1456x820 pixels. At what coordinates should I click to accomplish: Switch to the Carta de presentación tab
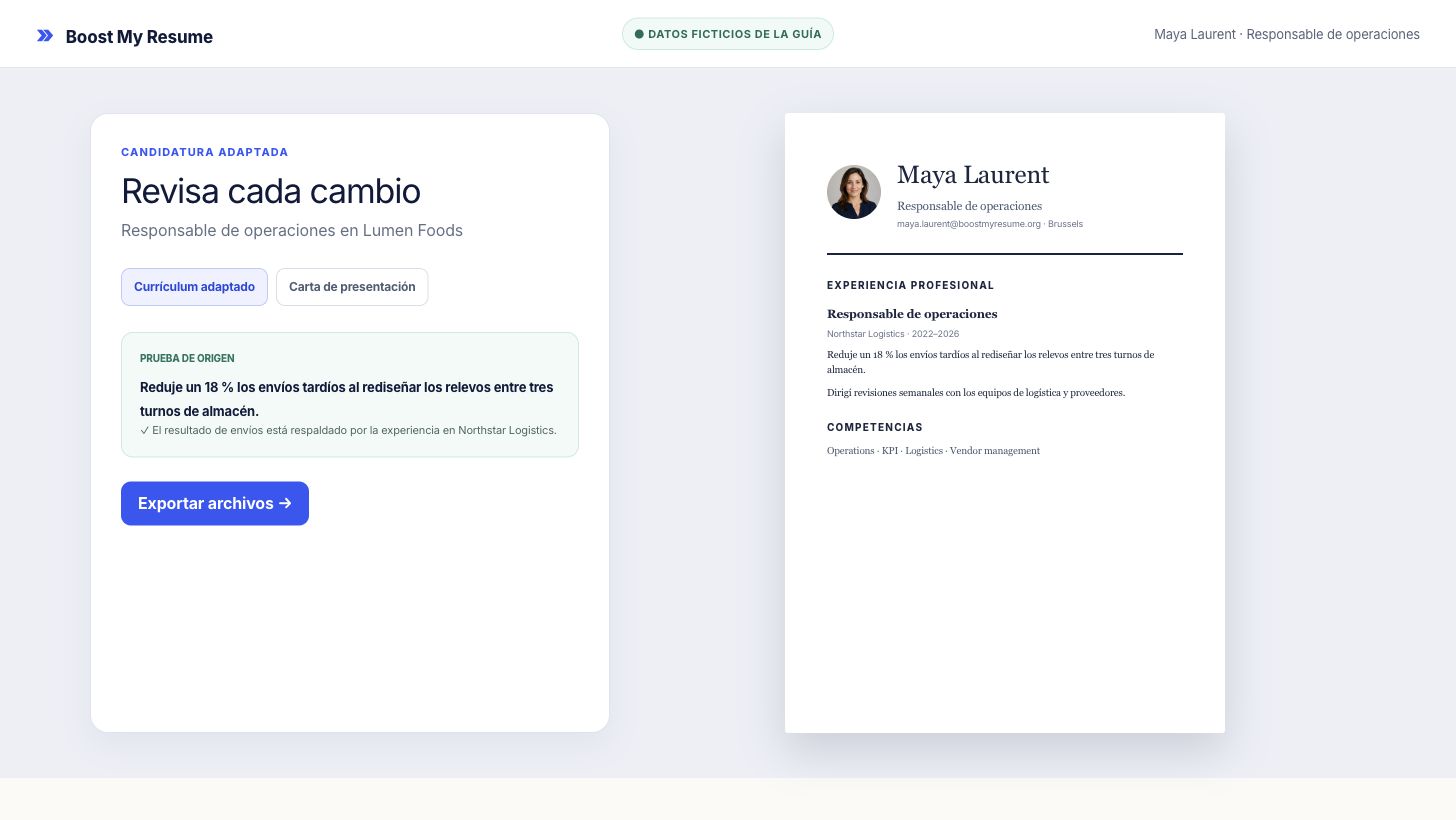click(352, 287)
